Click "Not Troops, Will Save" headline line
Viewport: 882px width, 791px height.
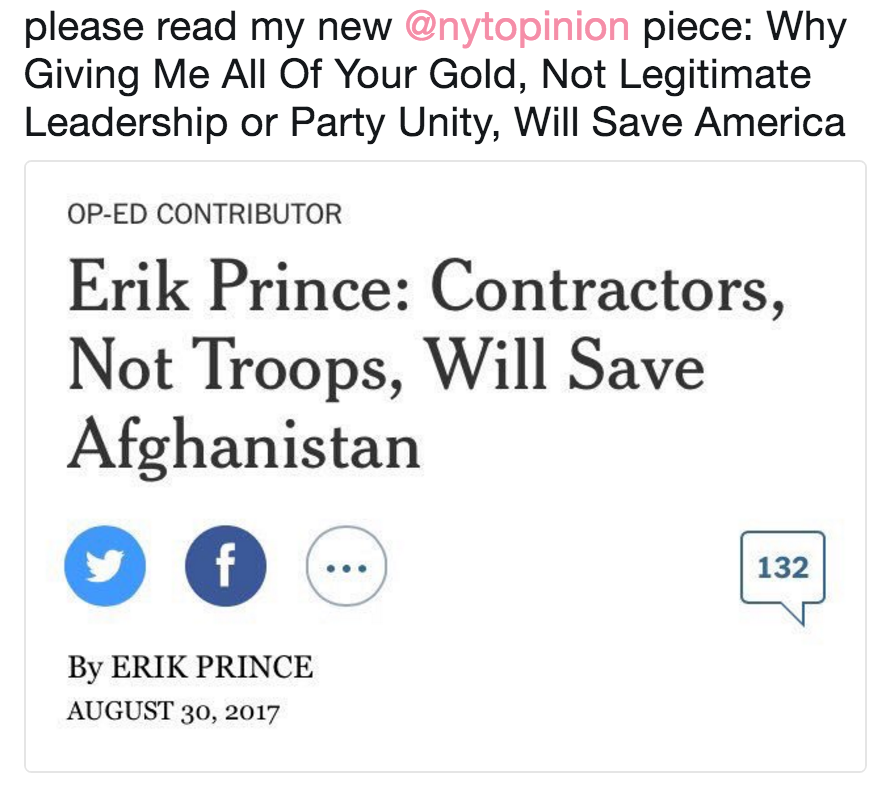[386, 367]
